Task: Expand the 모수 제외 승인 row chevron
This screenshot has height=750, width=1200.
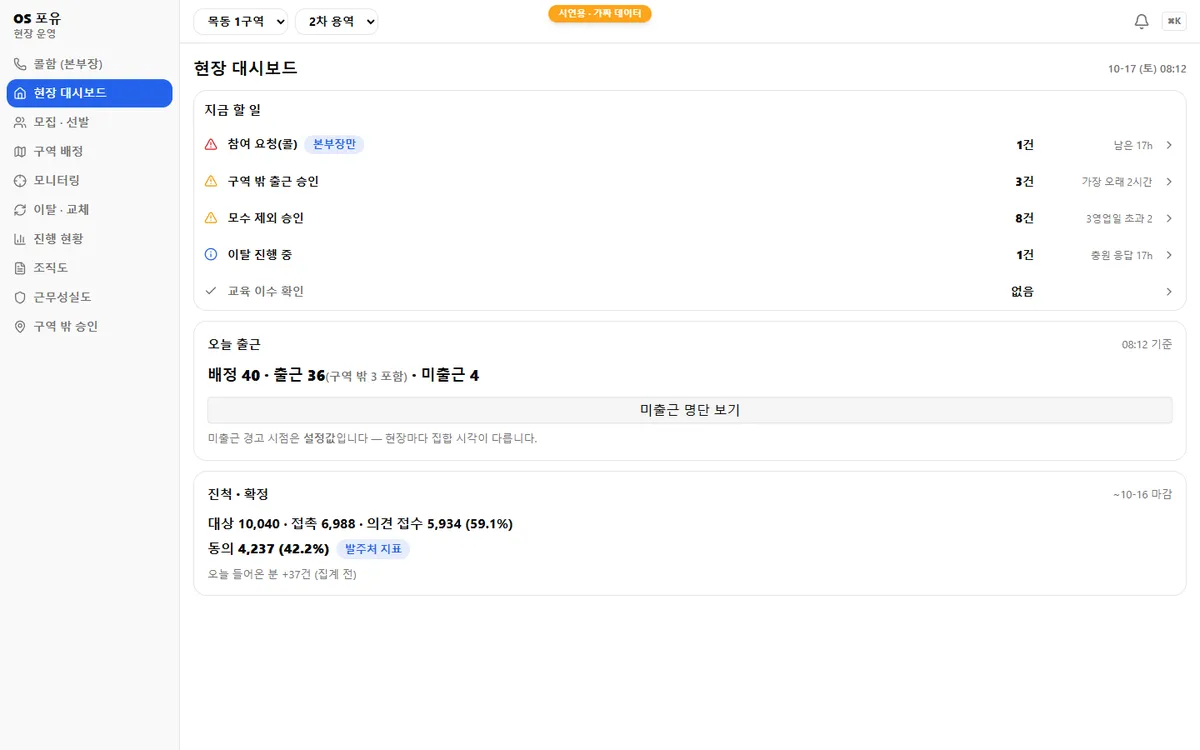Action: pos(1169,218)
